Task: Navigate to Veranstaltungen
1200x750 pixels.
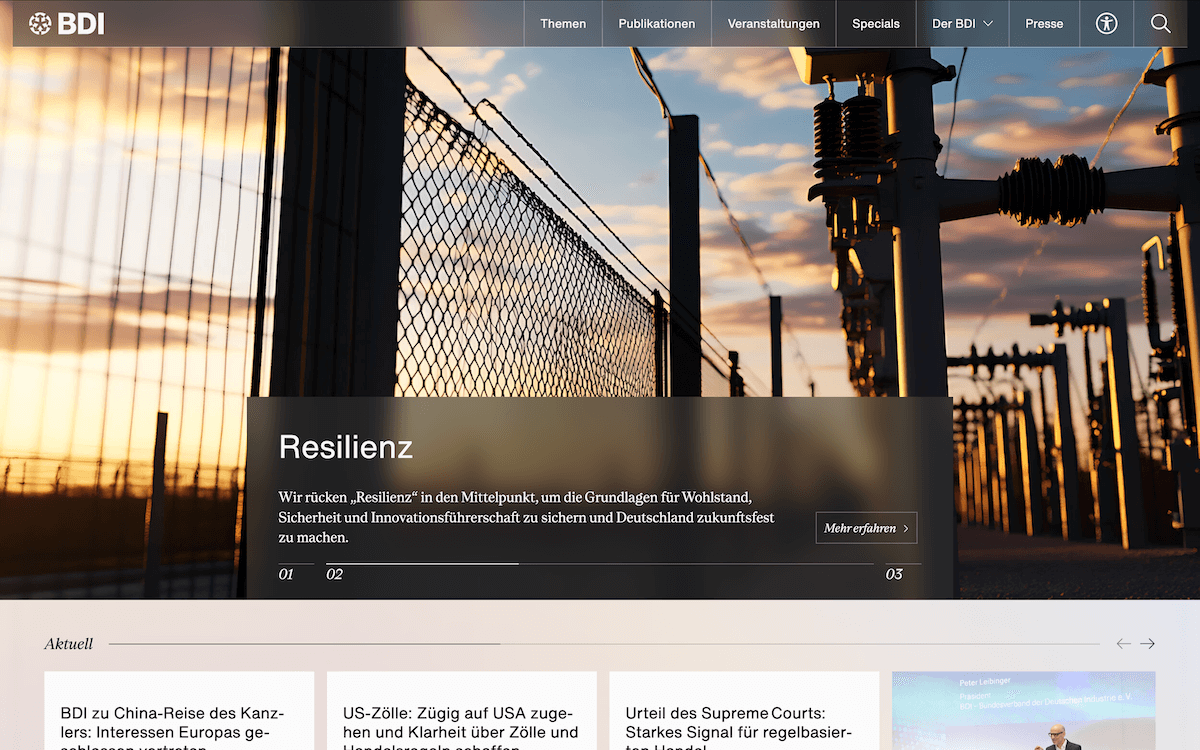Action: (x=773, y=24)
